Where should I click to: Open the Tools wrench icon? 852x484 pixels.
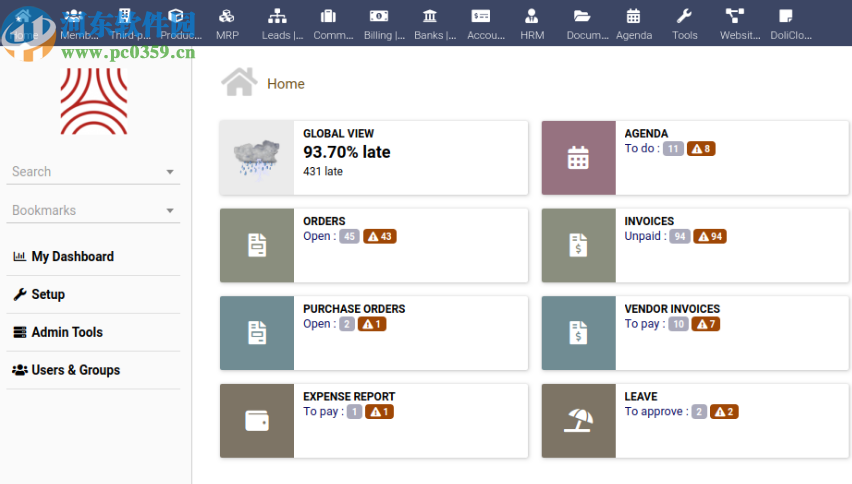(684, 17)
